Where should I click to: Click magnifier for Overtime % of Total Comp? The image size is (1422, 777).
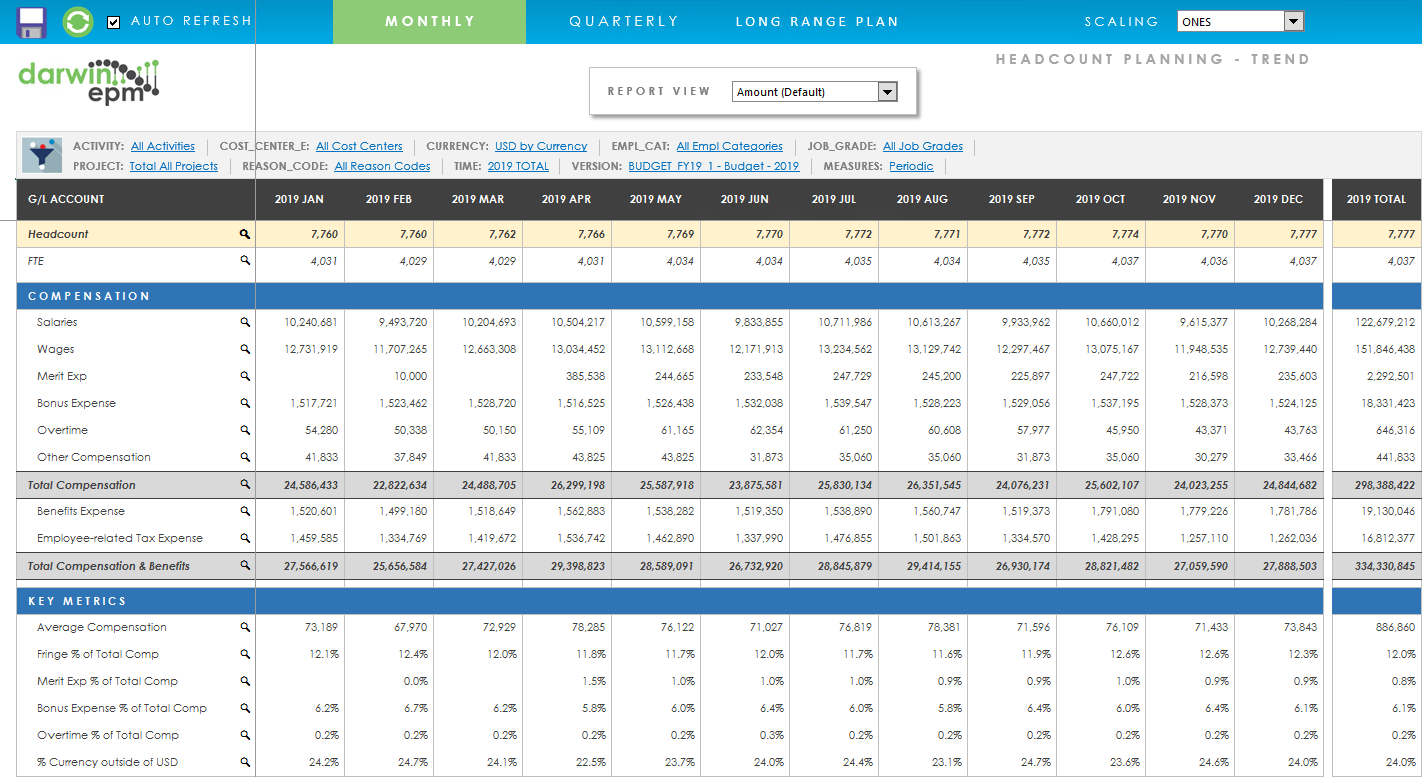tap(244, 736)
